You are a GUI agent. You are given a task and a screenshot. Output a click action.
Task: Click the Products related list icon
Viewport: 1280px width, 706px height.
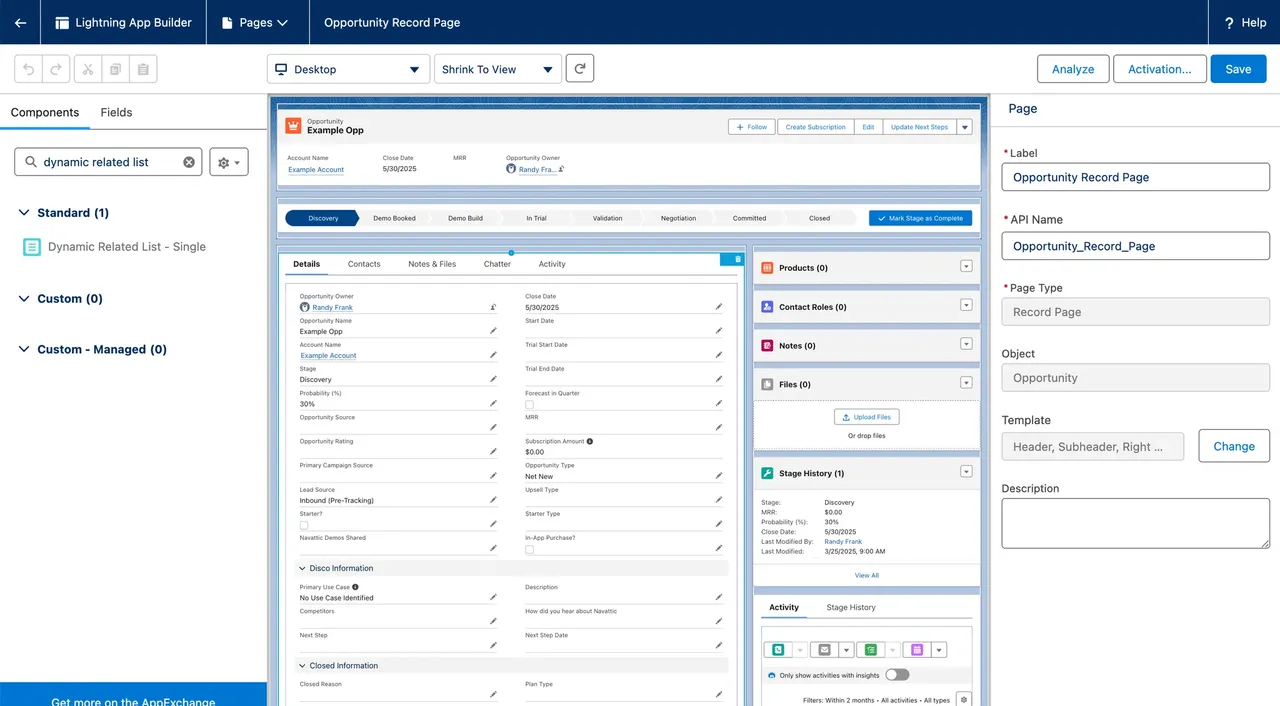[x=767, y=268]
